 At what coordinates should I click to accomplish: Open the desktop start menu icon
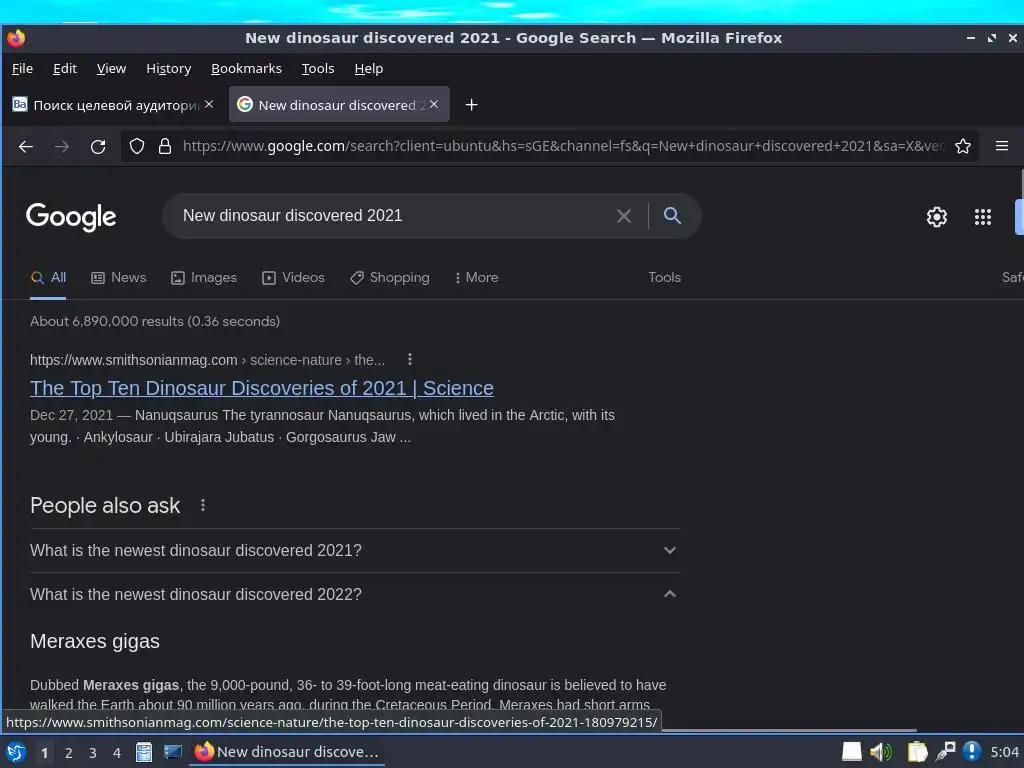click(16, 752)
